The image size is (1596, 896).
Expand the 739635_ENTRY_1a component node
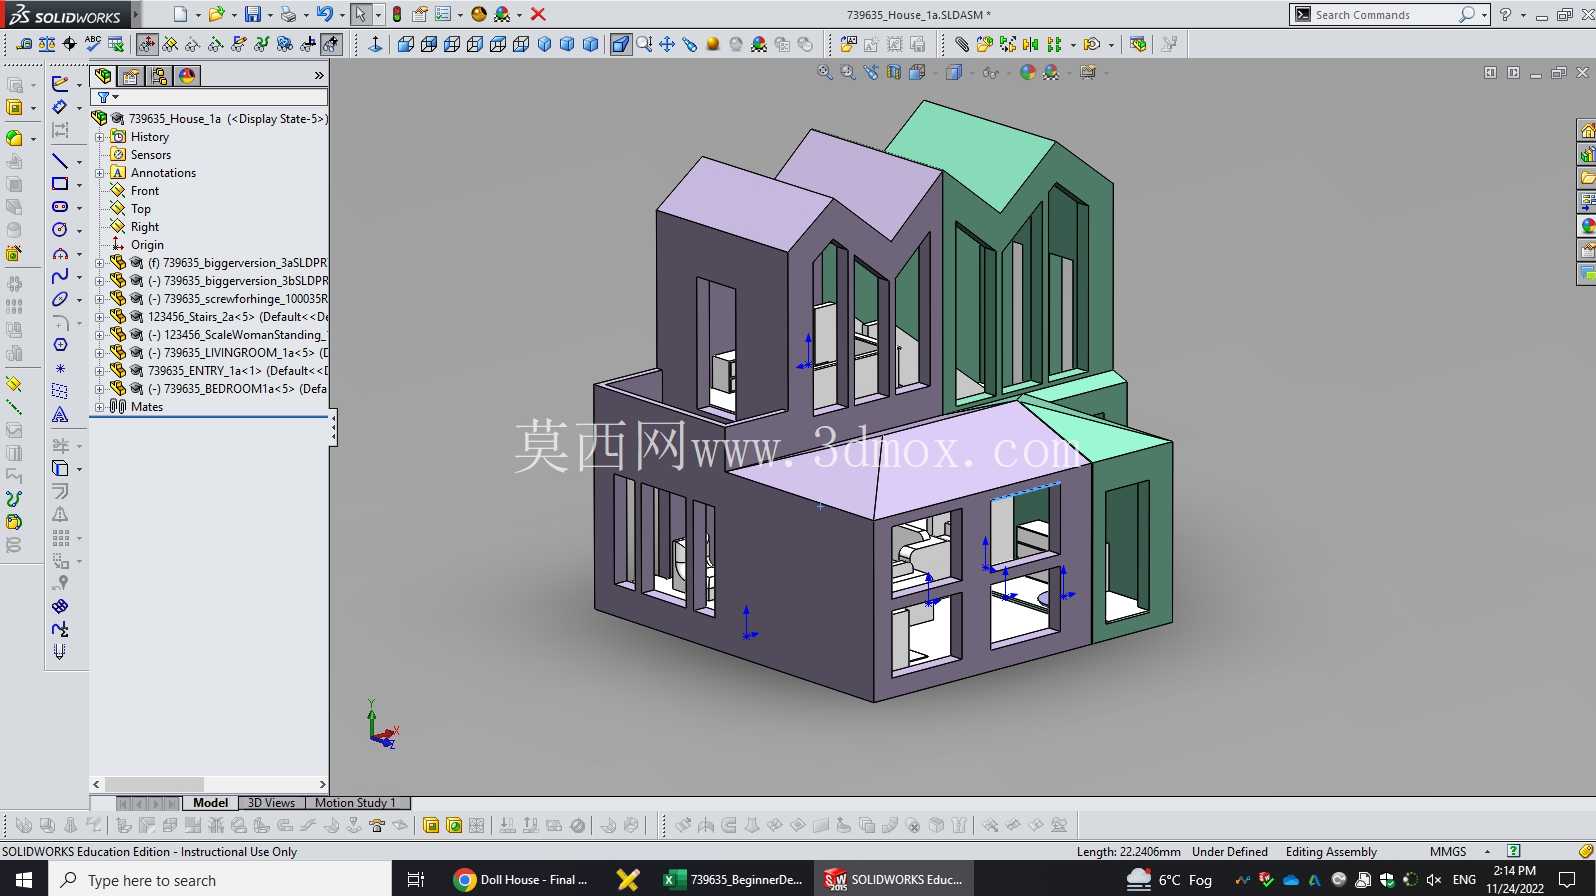pos(100,371)
